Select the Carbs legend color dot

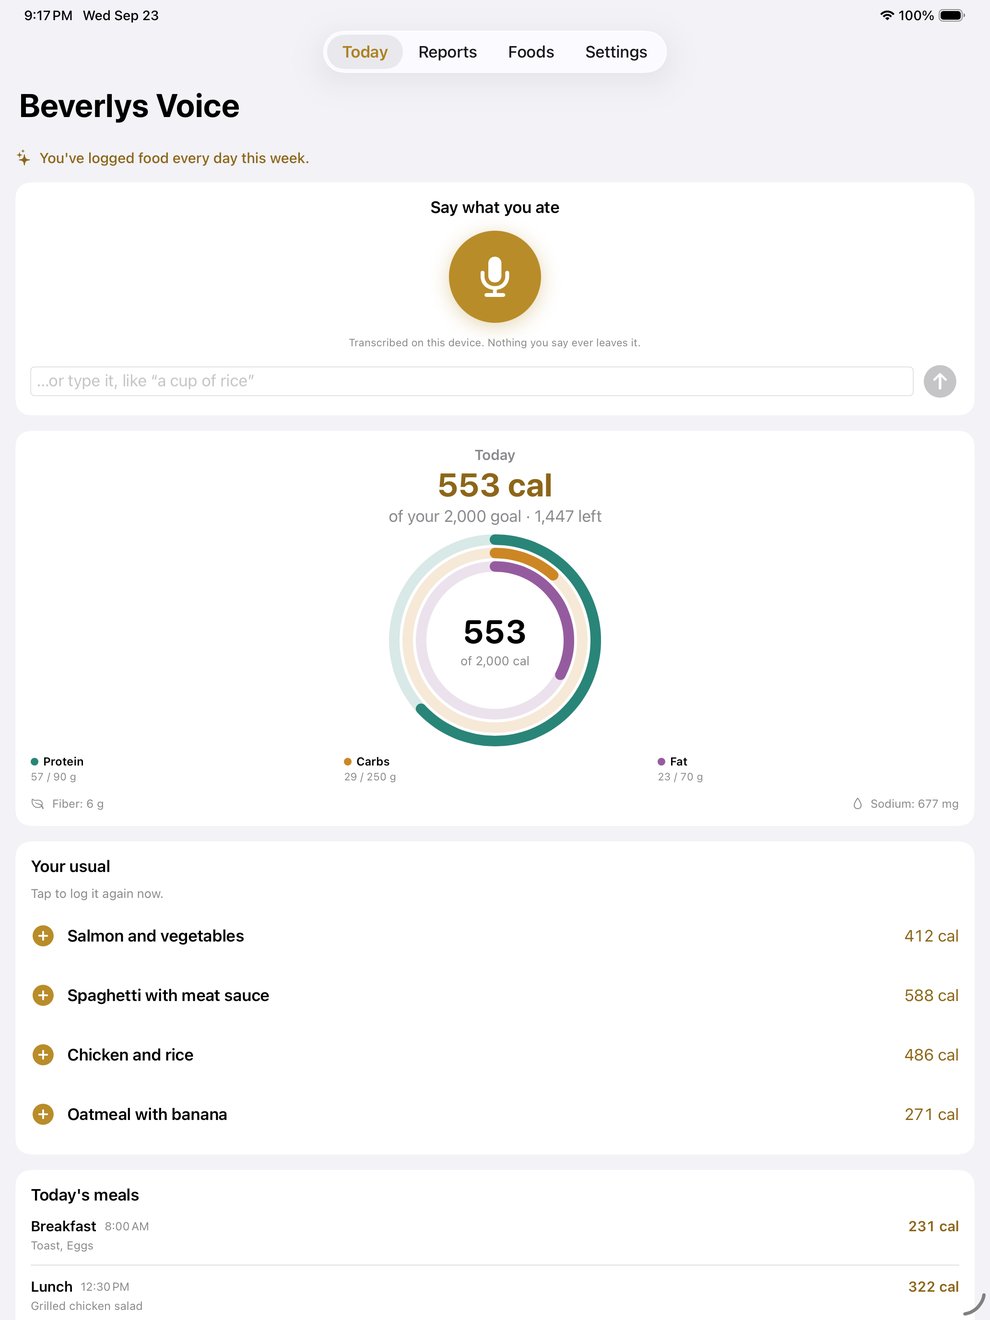point(348,762)
